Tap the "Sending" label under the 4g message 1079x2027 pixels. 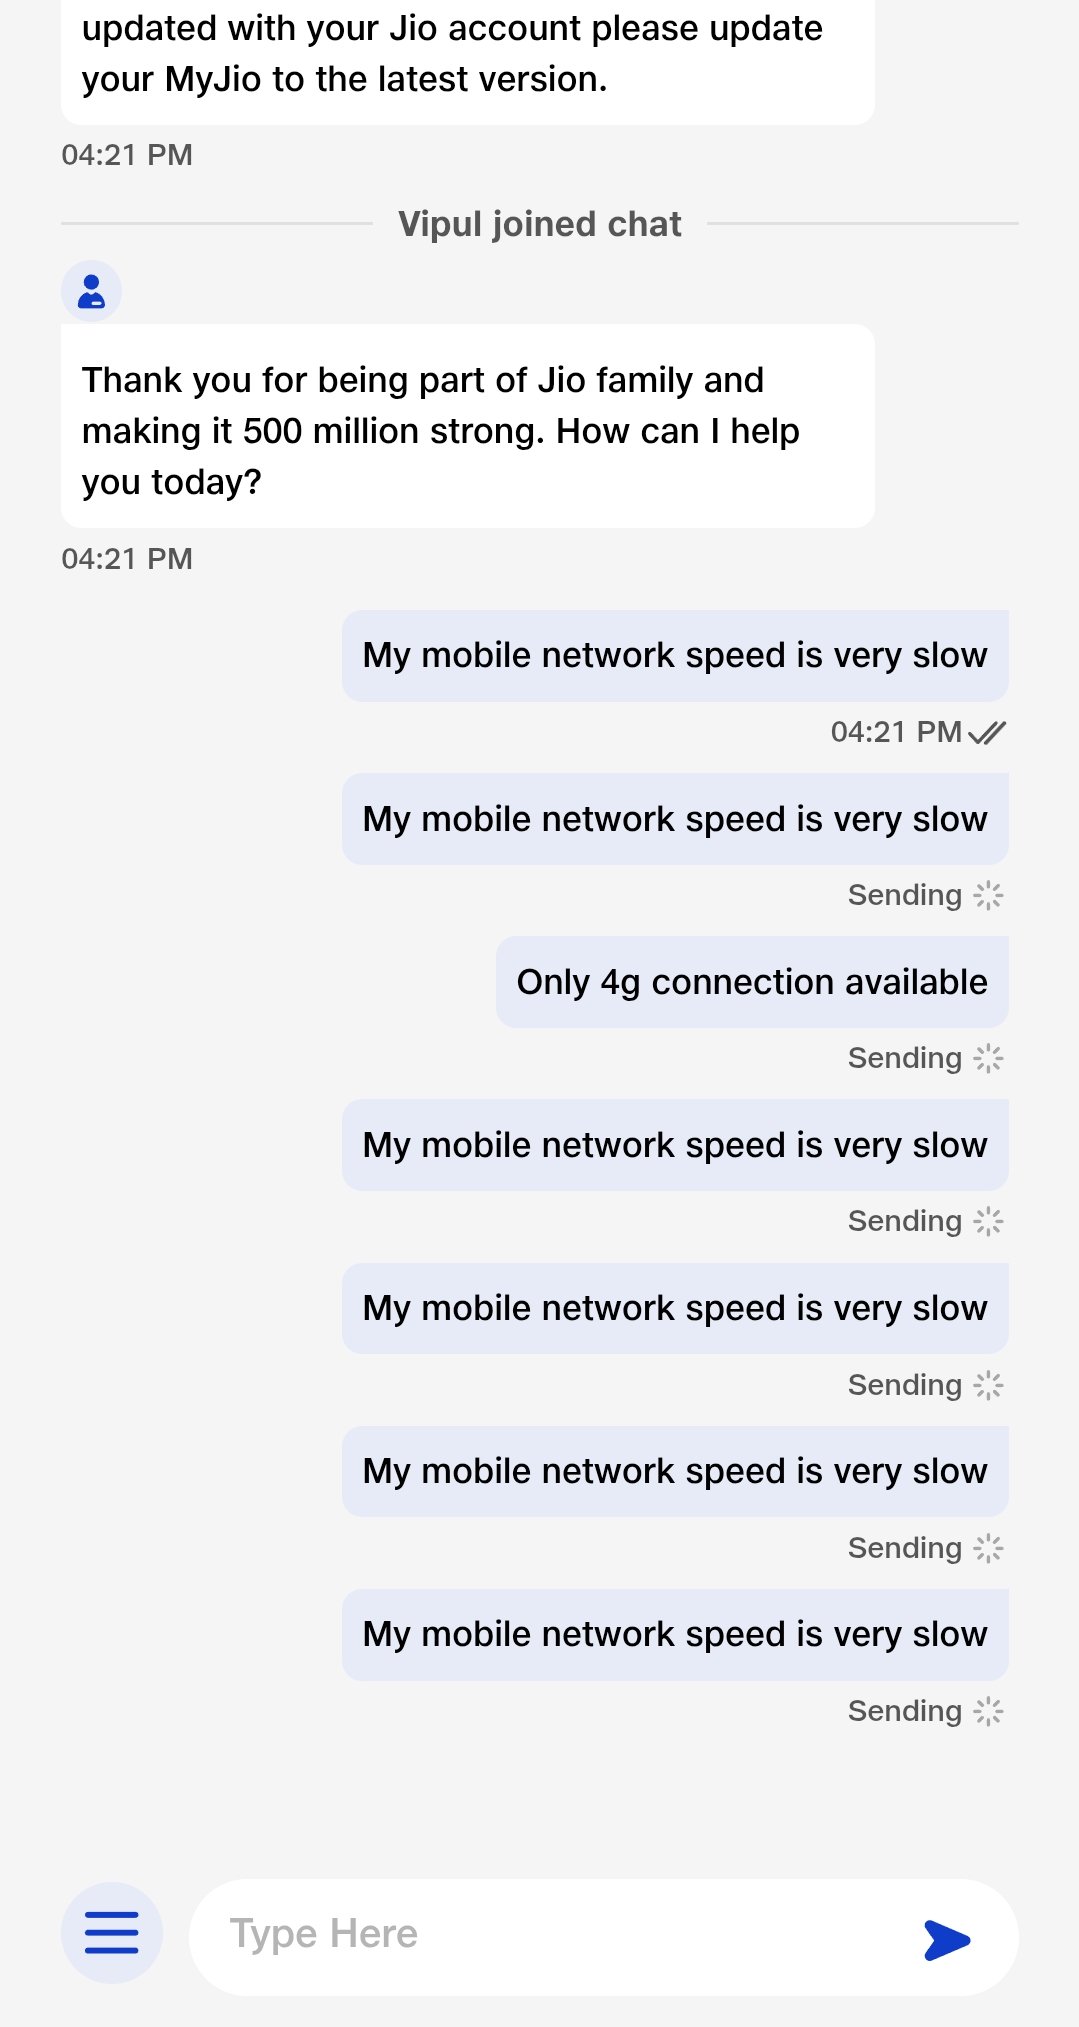[904, 1058]
